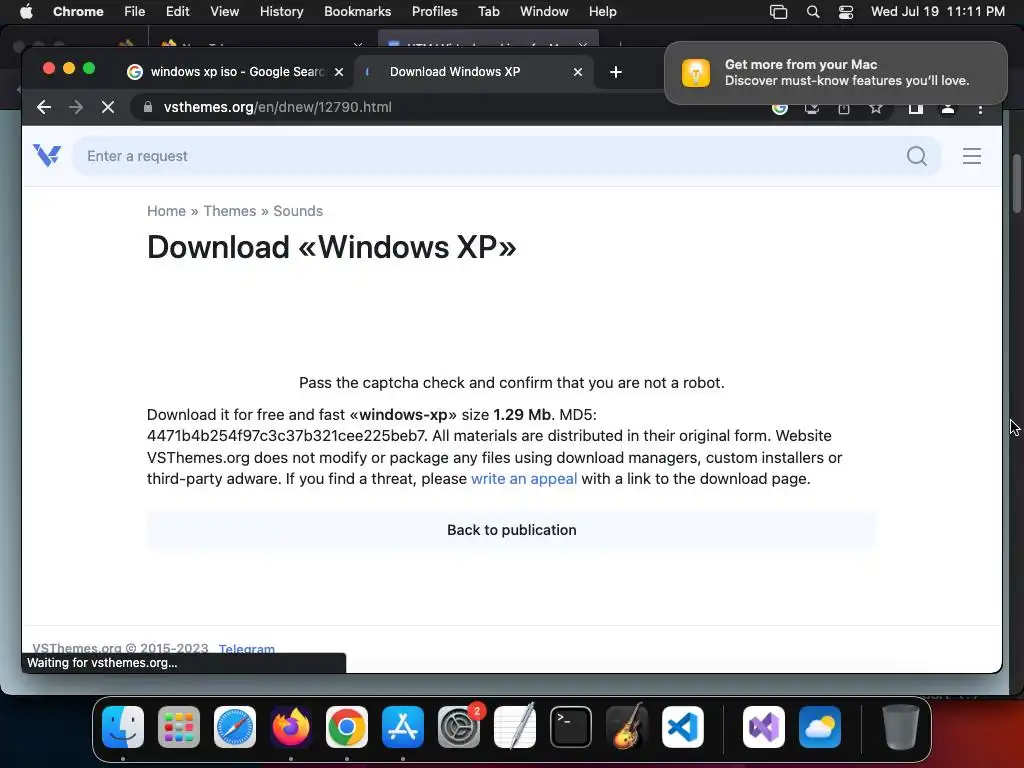This screenshot has width=1024, height=768.
Task: Open the History menu
Action: coord(281,12)
